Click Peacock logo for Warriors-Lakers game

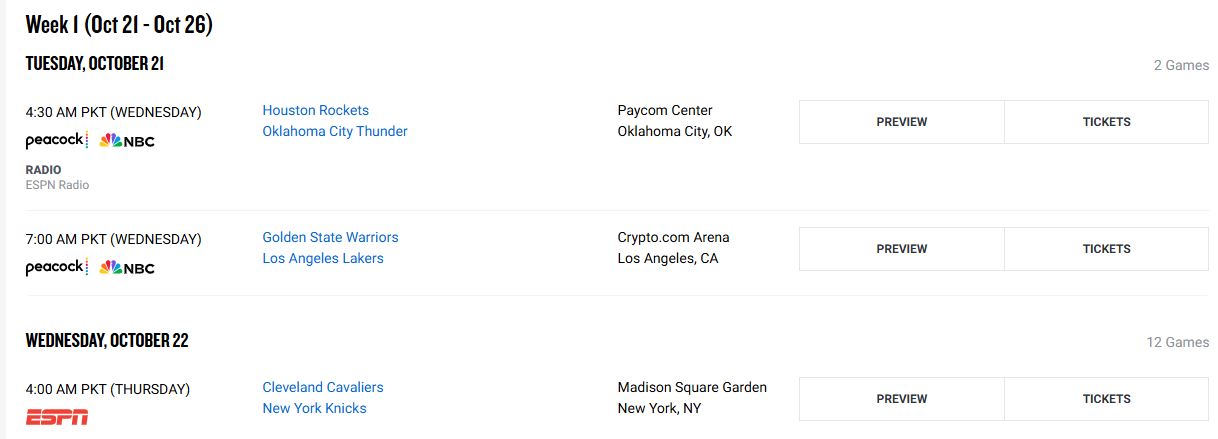click(57, 267)
